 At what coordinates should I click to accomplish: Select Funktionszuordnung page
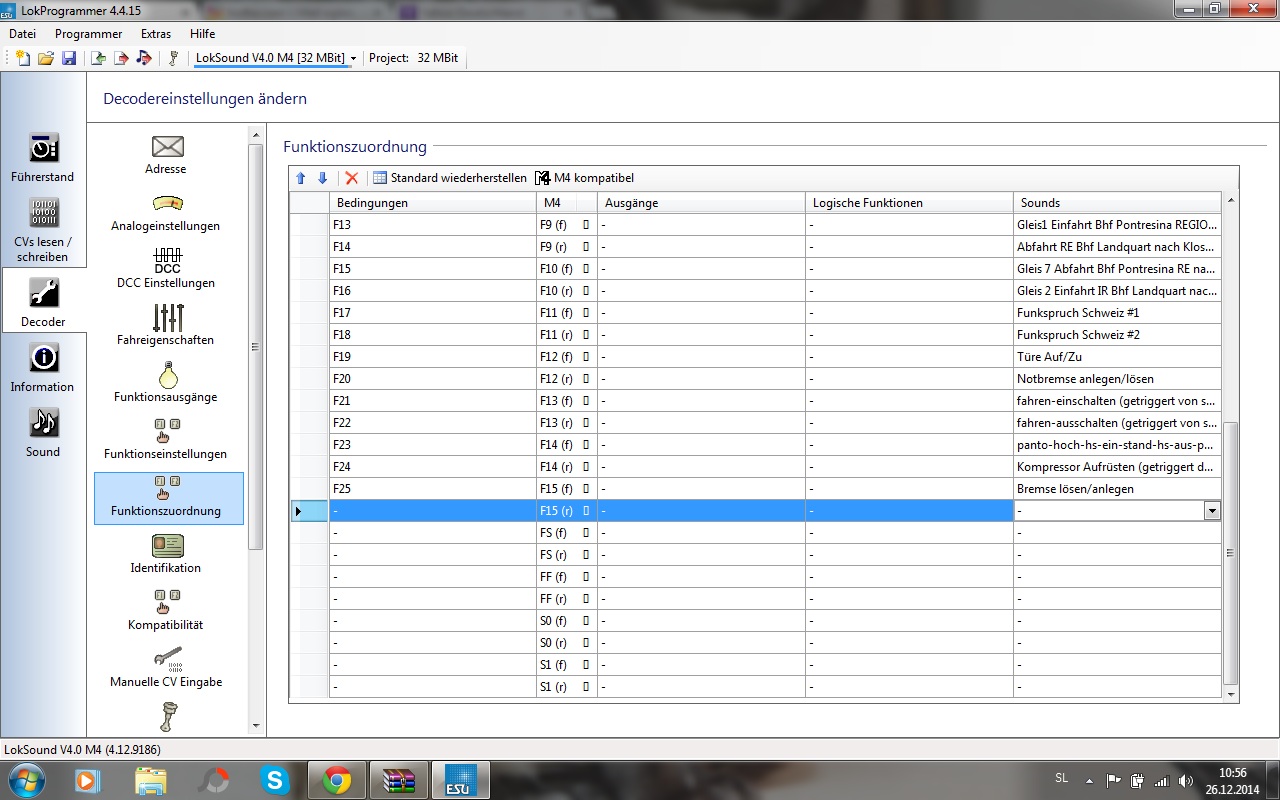coord(169,498)
